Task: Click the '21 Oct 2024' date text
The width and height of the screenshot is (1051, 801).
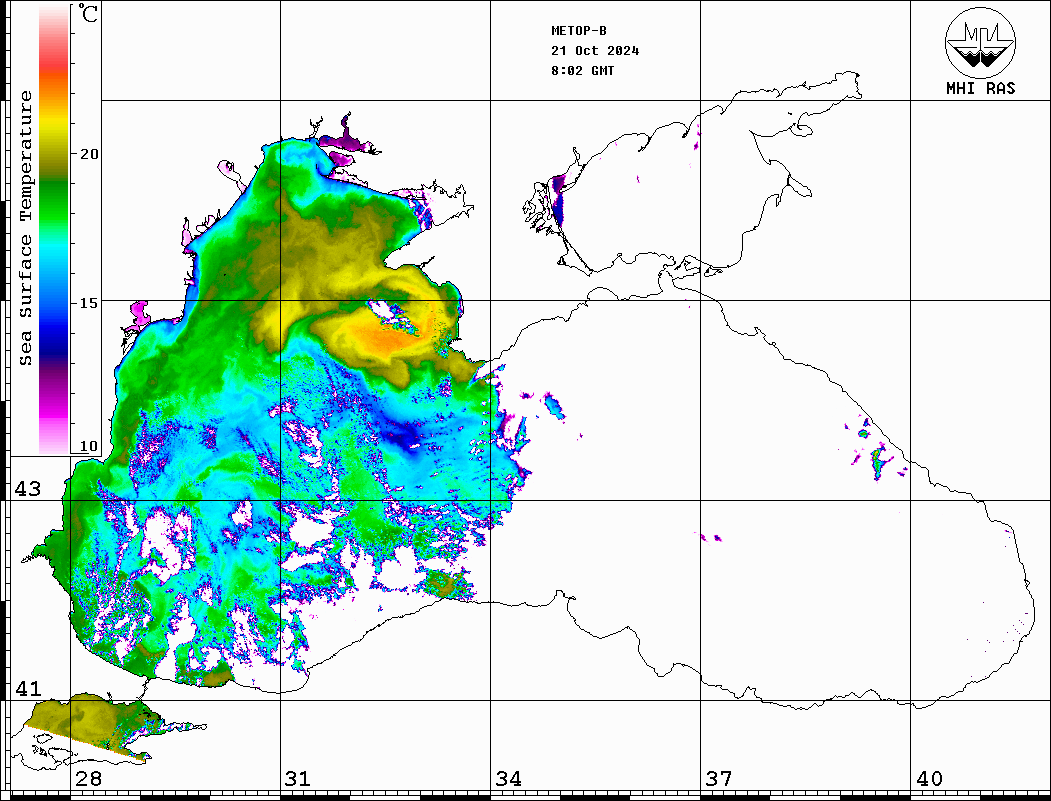Action: [595, 51]
